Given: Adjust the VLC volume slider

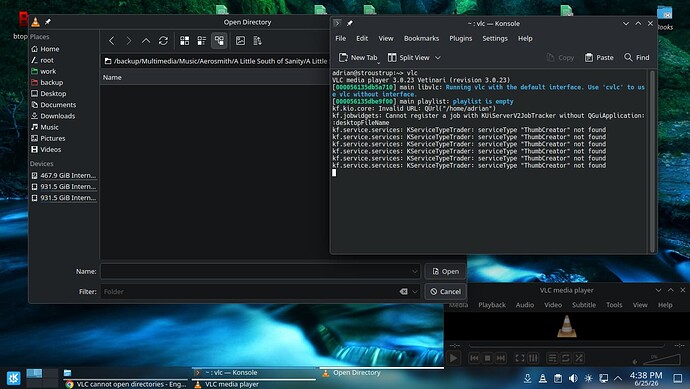Looking at the screenshot, I should coord(662,360).
